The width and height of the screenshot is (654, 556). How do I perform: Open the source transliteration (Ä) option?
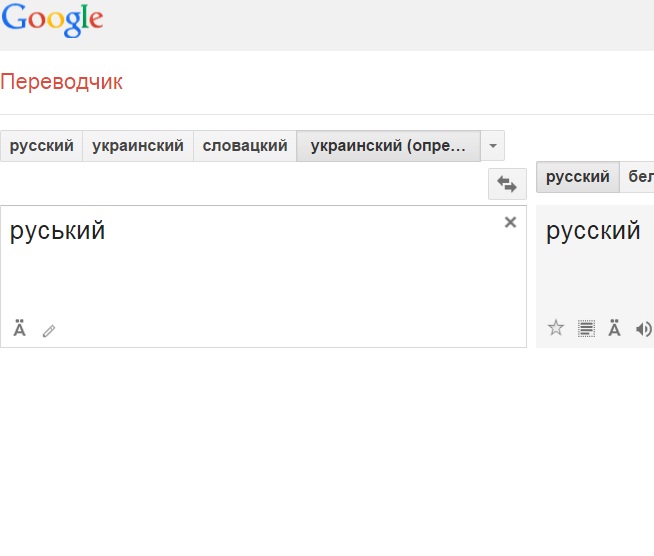19,328
